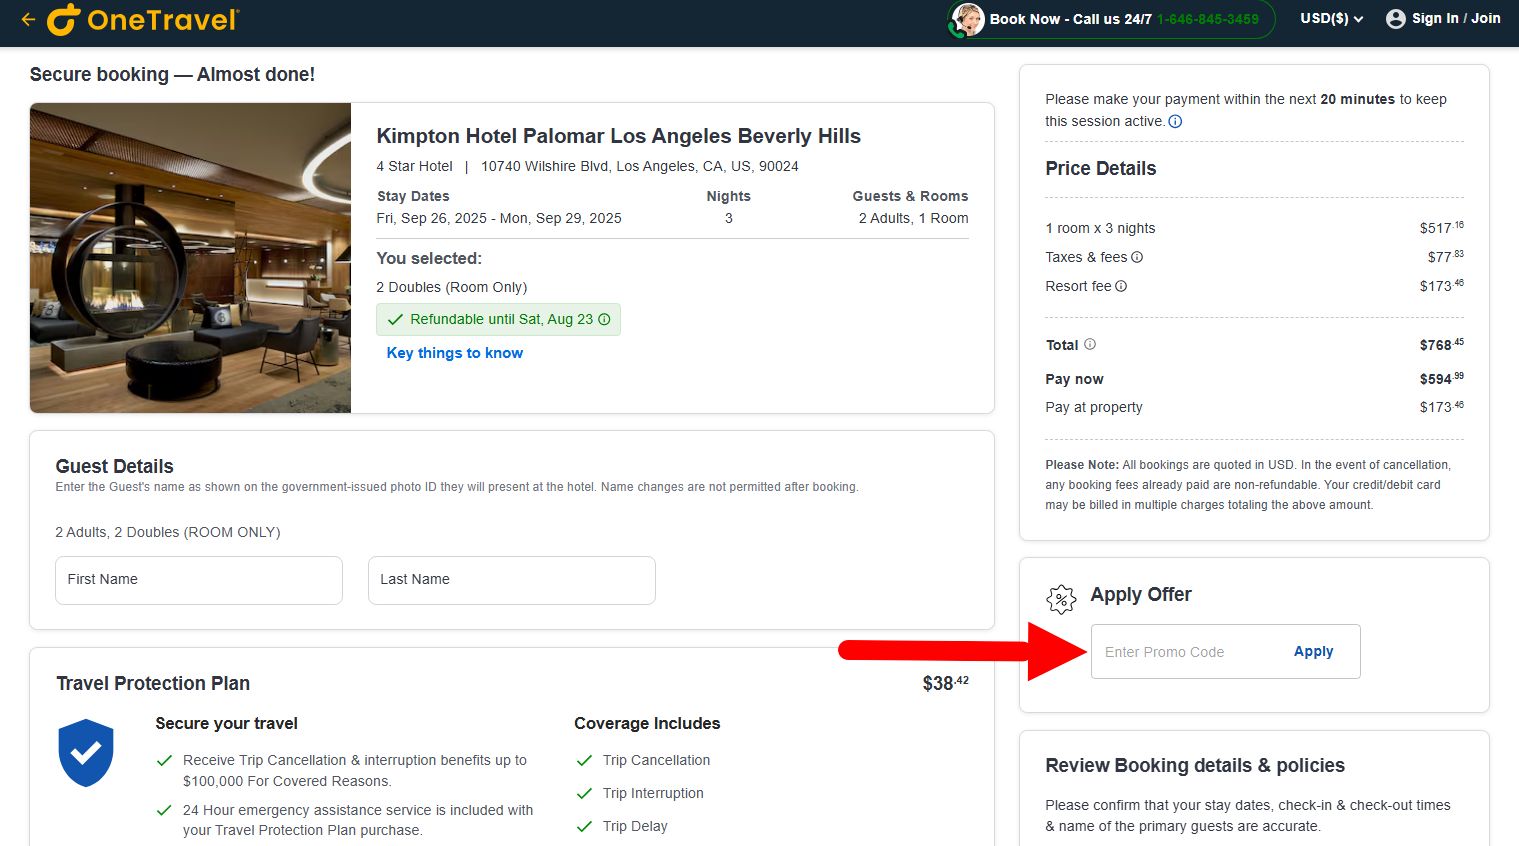Open Taxes & fees info icon
Image resolution: width=1519 pixels, height=846 pixels.
pyautogui.click(x=1137, y=257)
